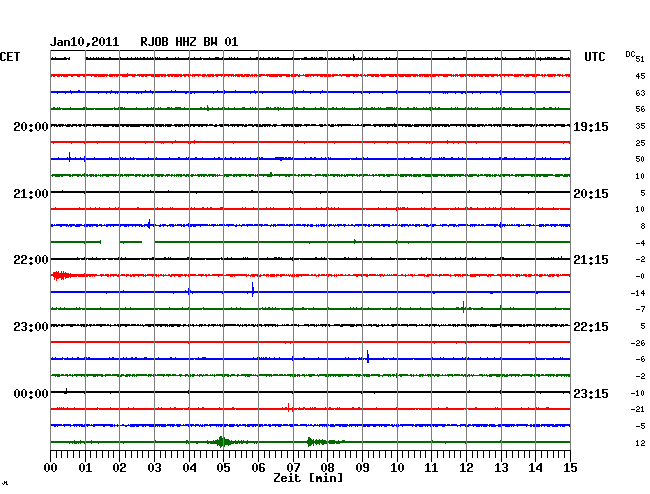Select the 22:00 CET time label

coord(31,260)
